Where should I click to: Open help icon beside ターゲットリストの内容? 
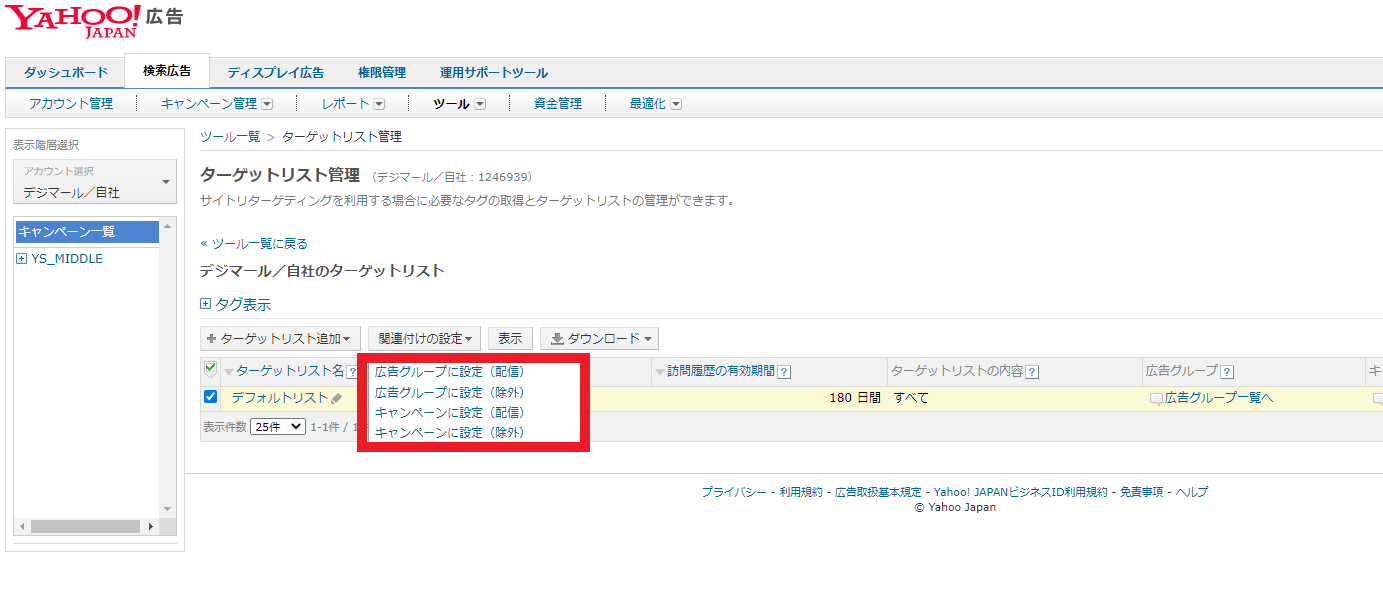(1032, 372)
